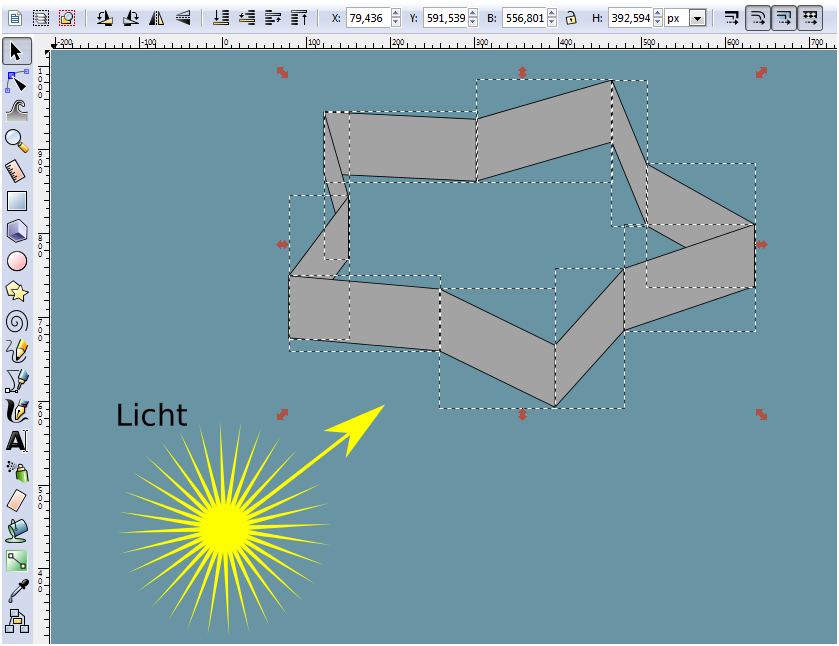Toggle scale stroke width option
839x646 pixels.
coord(732,18)
